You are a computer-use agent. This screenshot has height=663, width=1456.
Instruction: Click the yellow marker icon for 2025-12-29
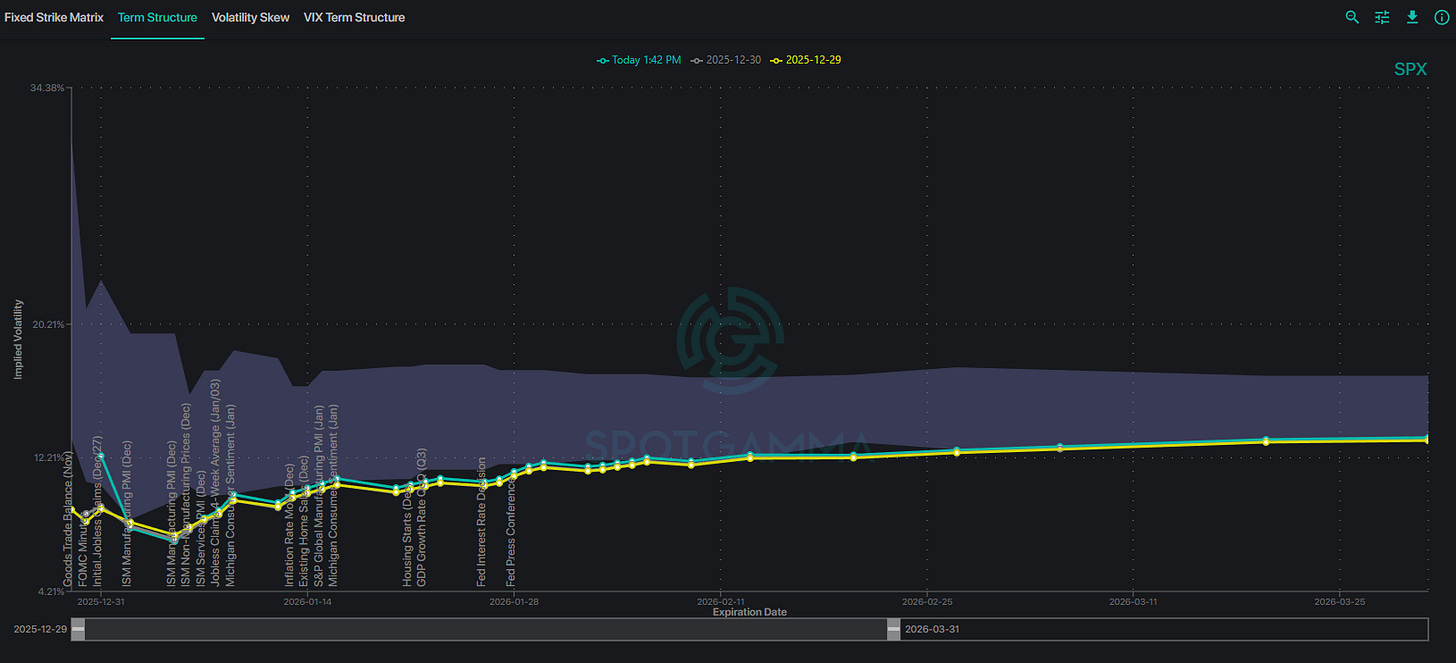776,60
